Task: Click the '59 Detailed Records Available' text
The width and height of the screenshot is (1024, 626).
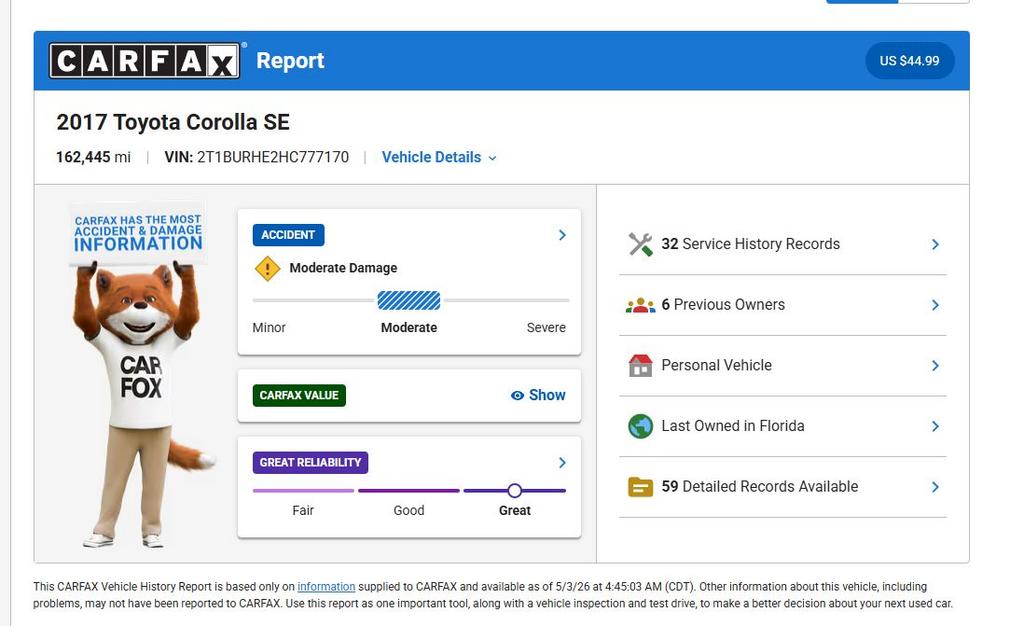Action: [760, 487]
